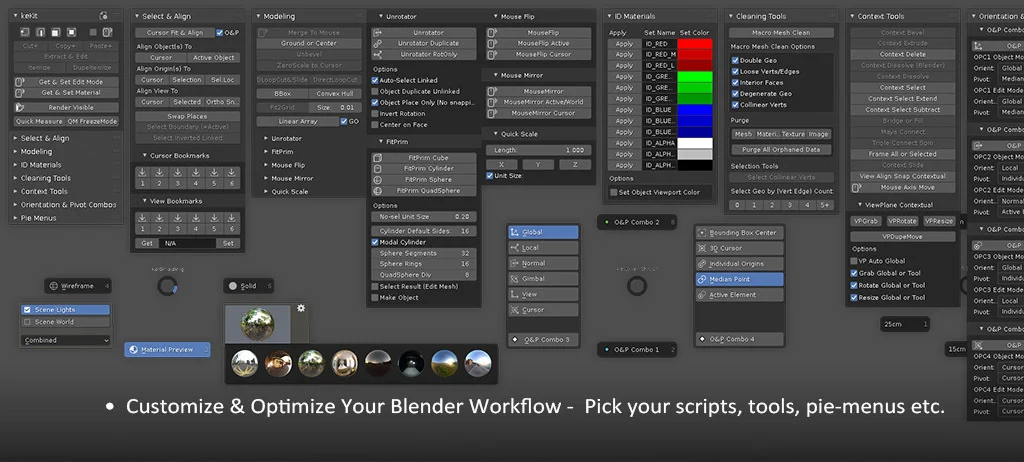Click the Convex Hull button

[334, 93]
